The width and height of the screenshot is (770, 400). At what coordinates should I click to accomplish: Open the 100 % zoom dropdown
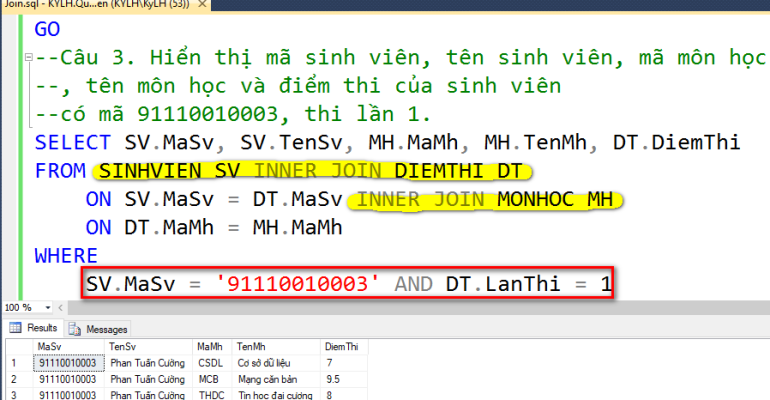(48, 308)
